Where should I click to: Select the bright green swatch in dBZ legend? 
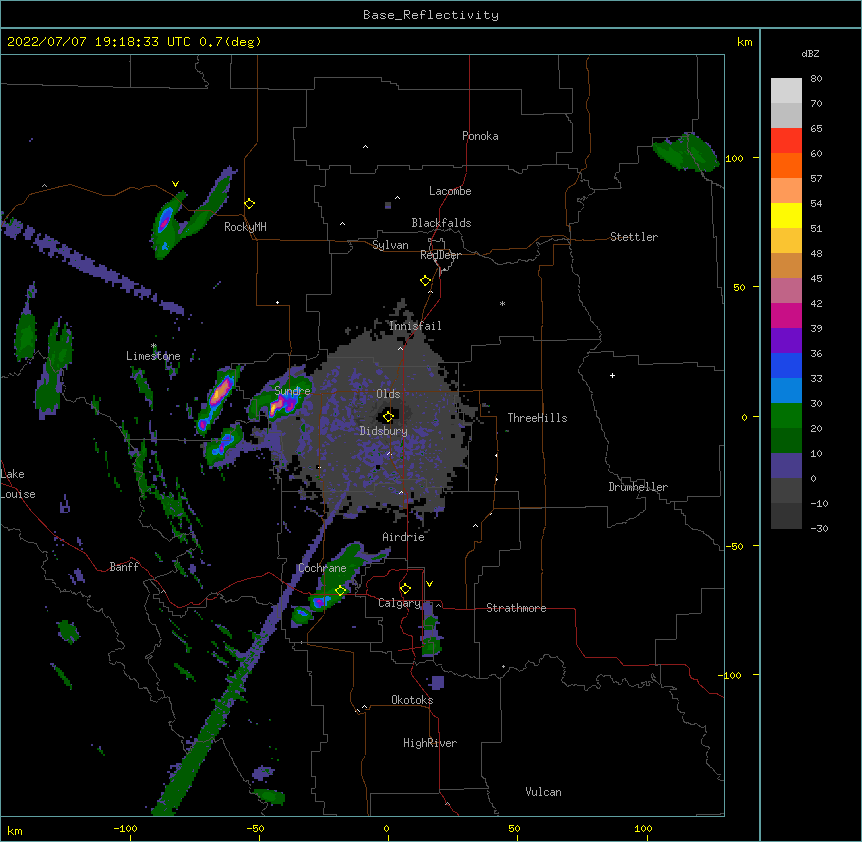(786, 416)
